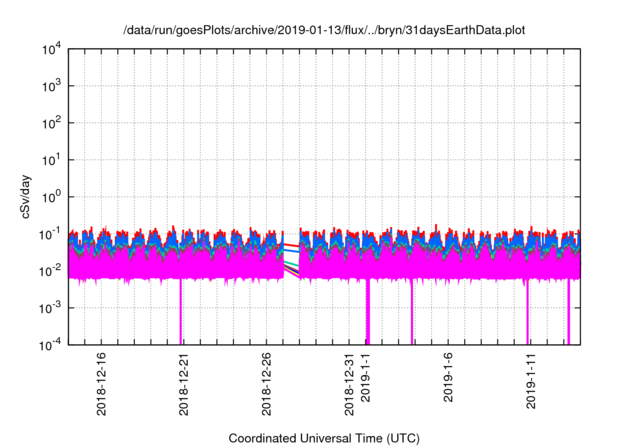Select the cSv/day y-axis label
This screenshot has height=448, width=640.
click(26, 197)
